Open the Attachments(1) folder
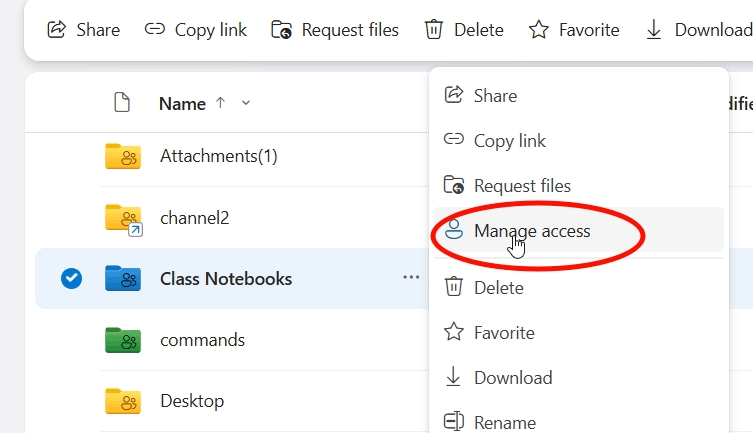753x433 pixels. pos(218,156)
